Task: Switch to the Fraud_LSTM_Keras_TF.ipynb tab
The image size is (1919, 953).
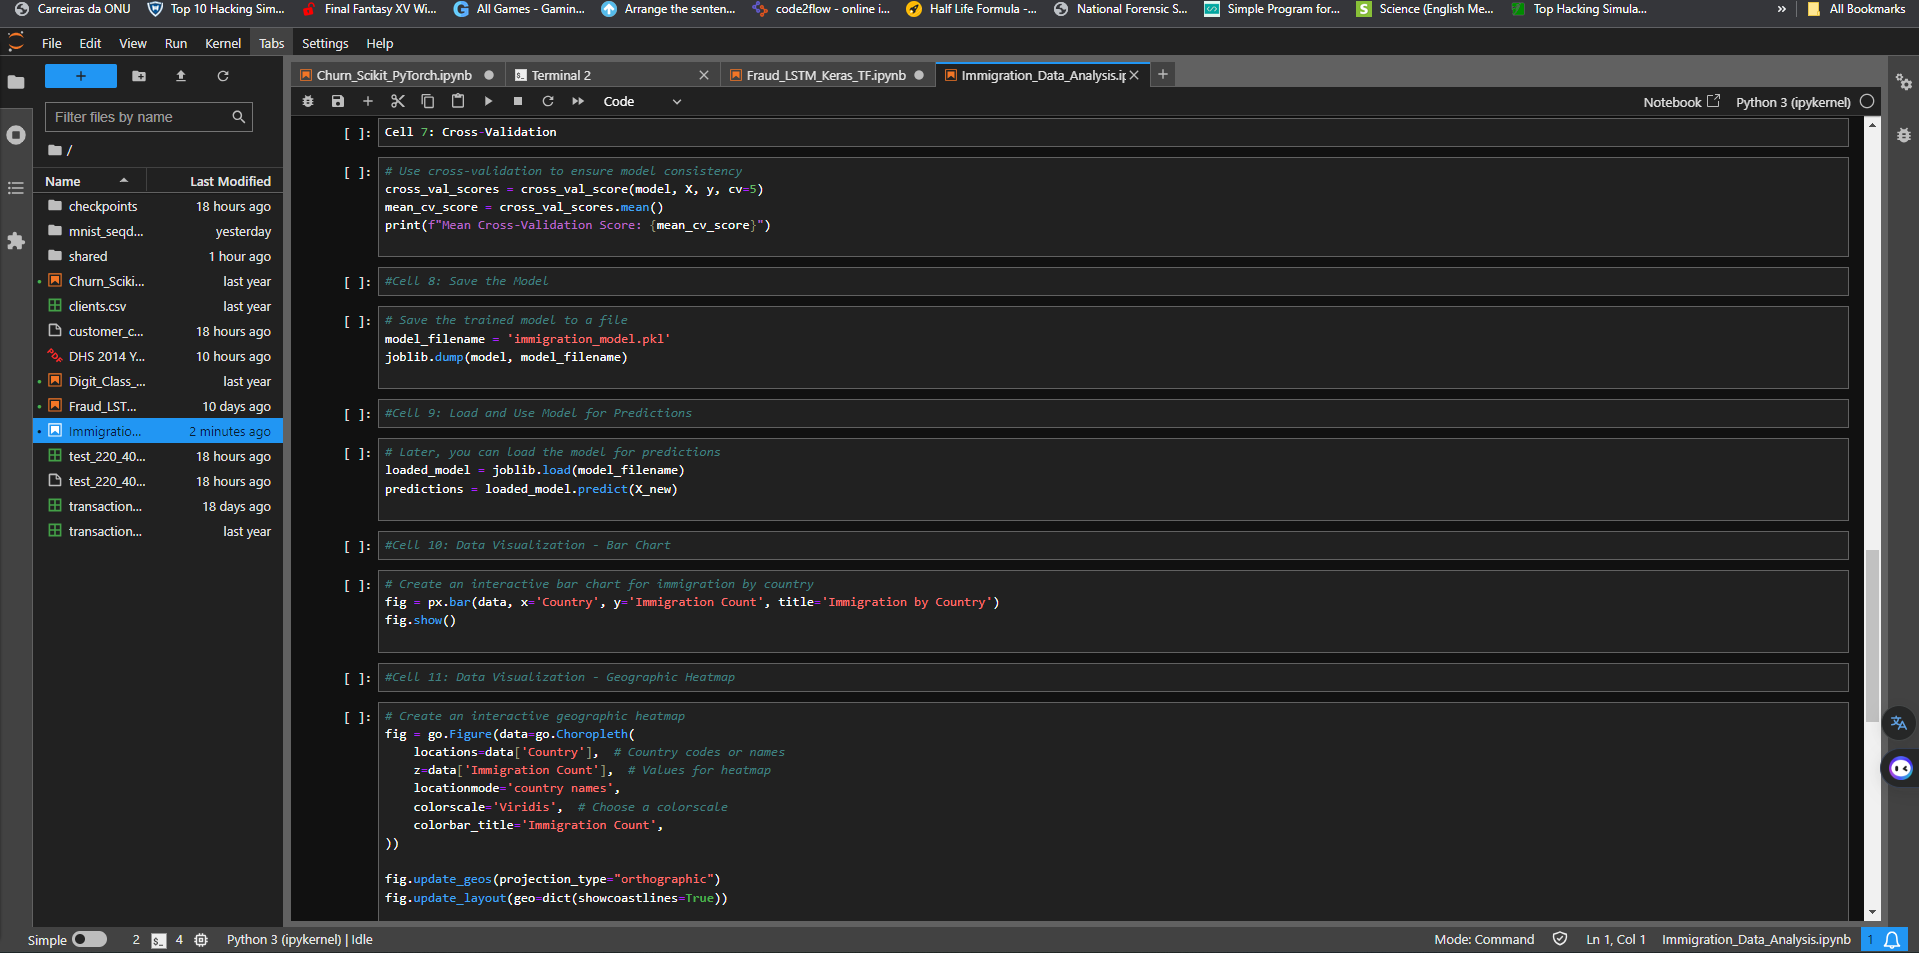Action: (x=825, y=75)
